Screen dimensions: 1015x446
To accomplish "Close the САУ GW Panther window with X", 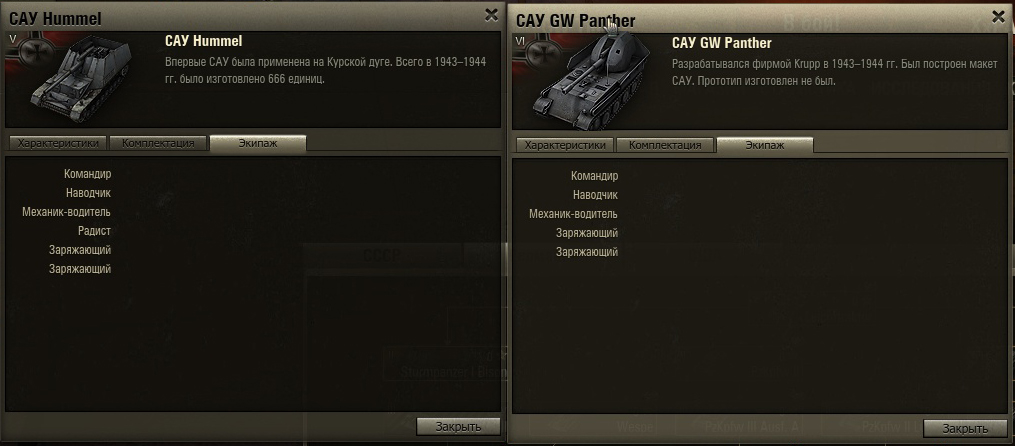I will click(x=998, y=17).
